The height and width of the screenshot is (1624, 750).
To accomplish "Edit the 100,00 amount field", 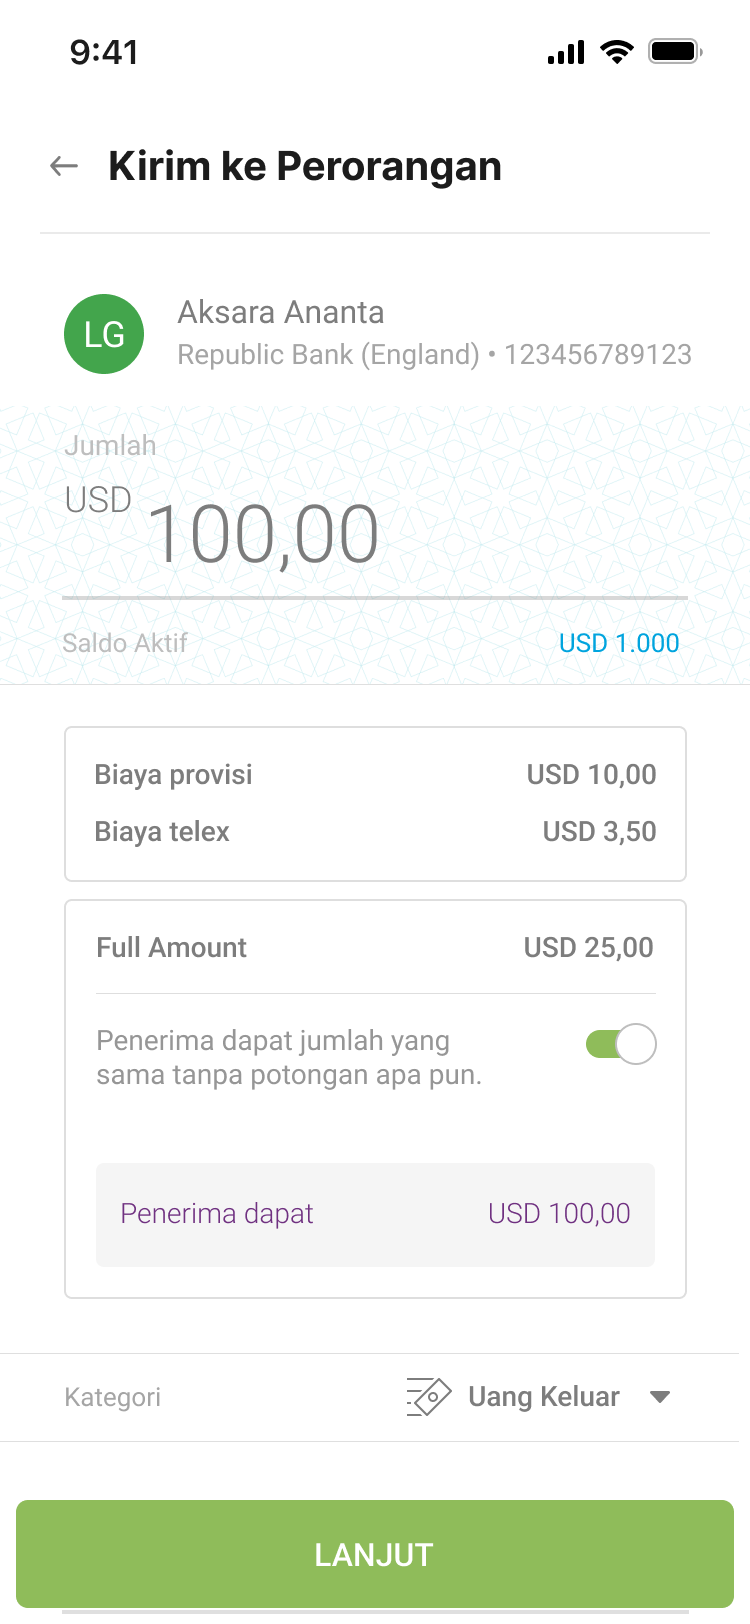I will pyautogui.click(x=264, y=535).
